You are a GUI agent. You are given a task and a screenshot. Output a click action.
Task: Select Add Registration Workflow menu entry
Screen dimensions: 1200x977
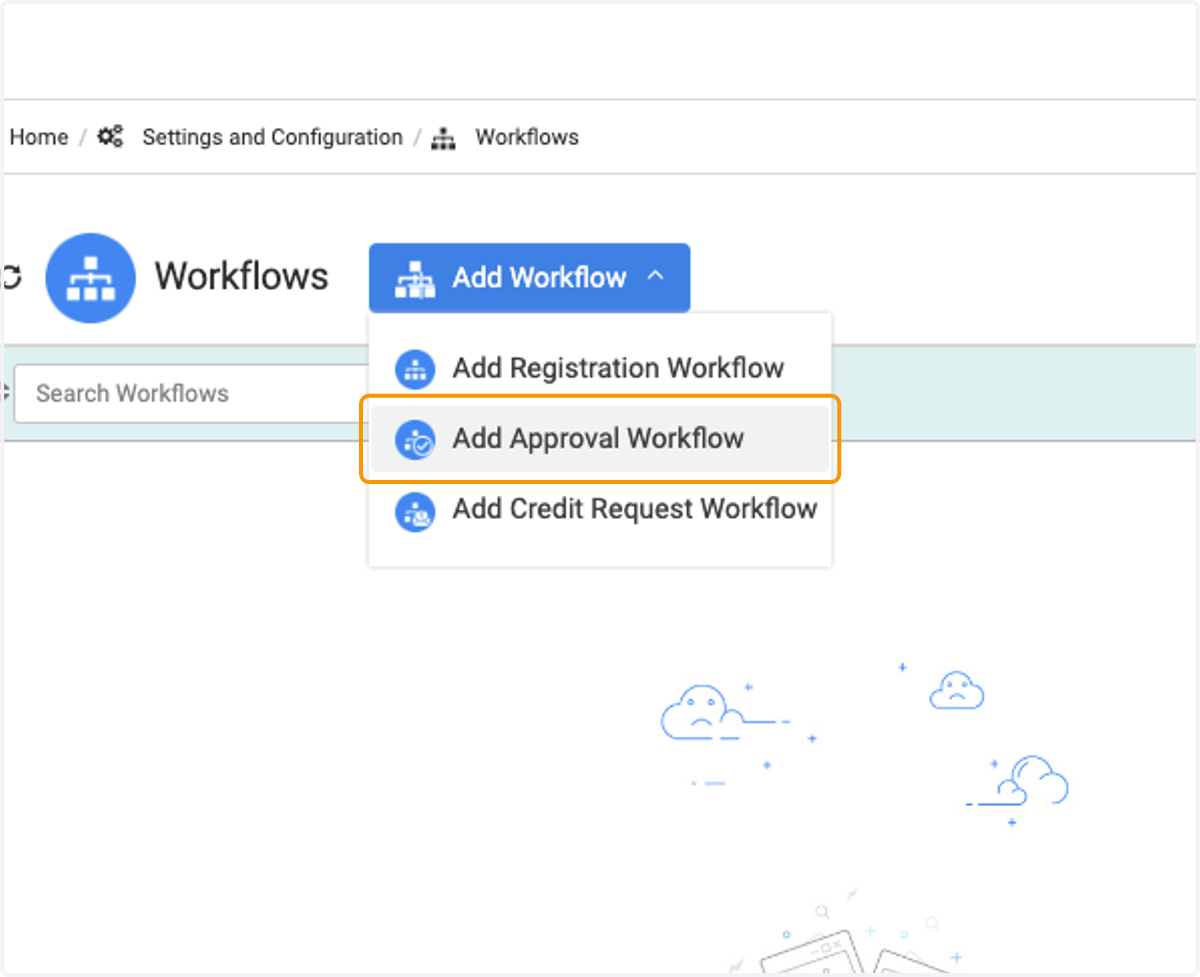click(x=600, y=368)
